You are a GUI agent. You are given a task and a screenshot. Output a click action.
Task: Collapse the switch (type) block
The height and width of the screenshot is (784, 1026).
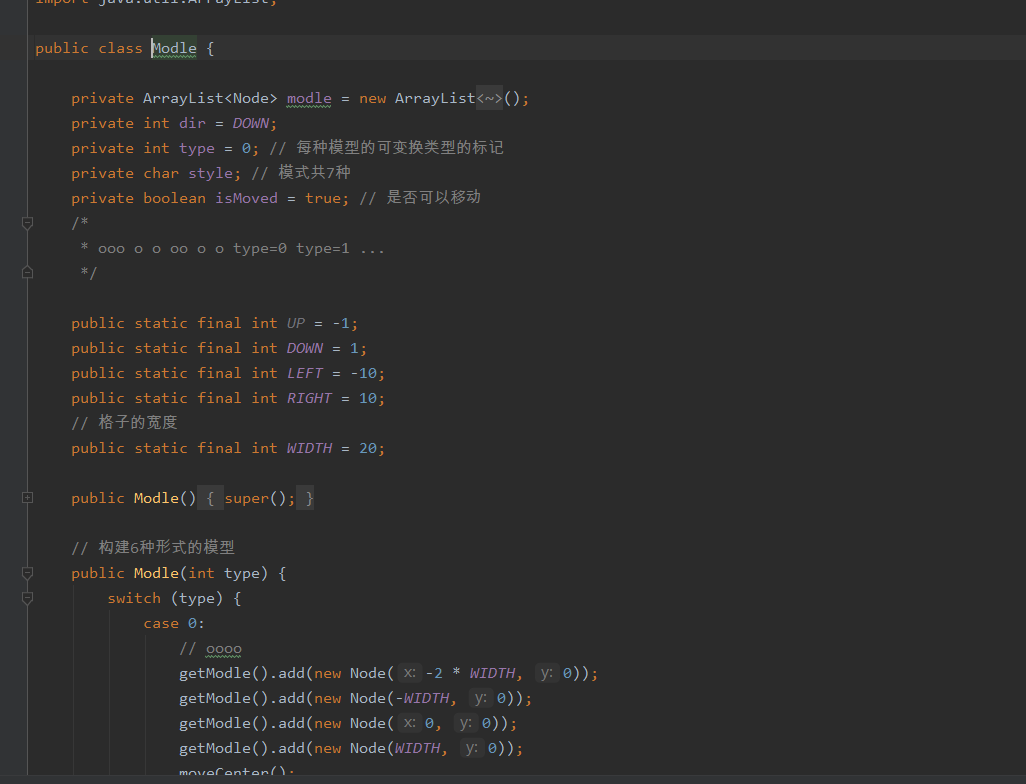coord(27,598)
